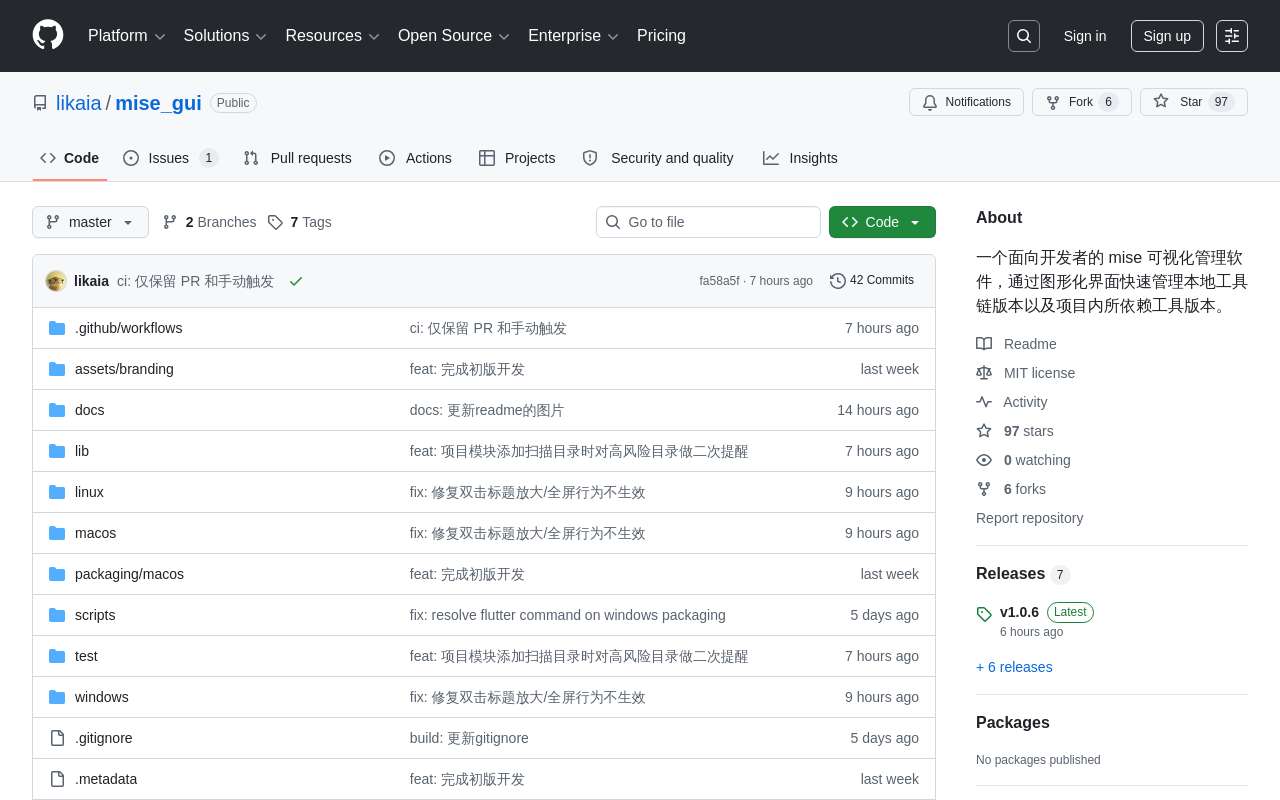This screenshot has width=1280, height=800.
Task: Click the linux folder icon
Action: pos(57,492)
